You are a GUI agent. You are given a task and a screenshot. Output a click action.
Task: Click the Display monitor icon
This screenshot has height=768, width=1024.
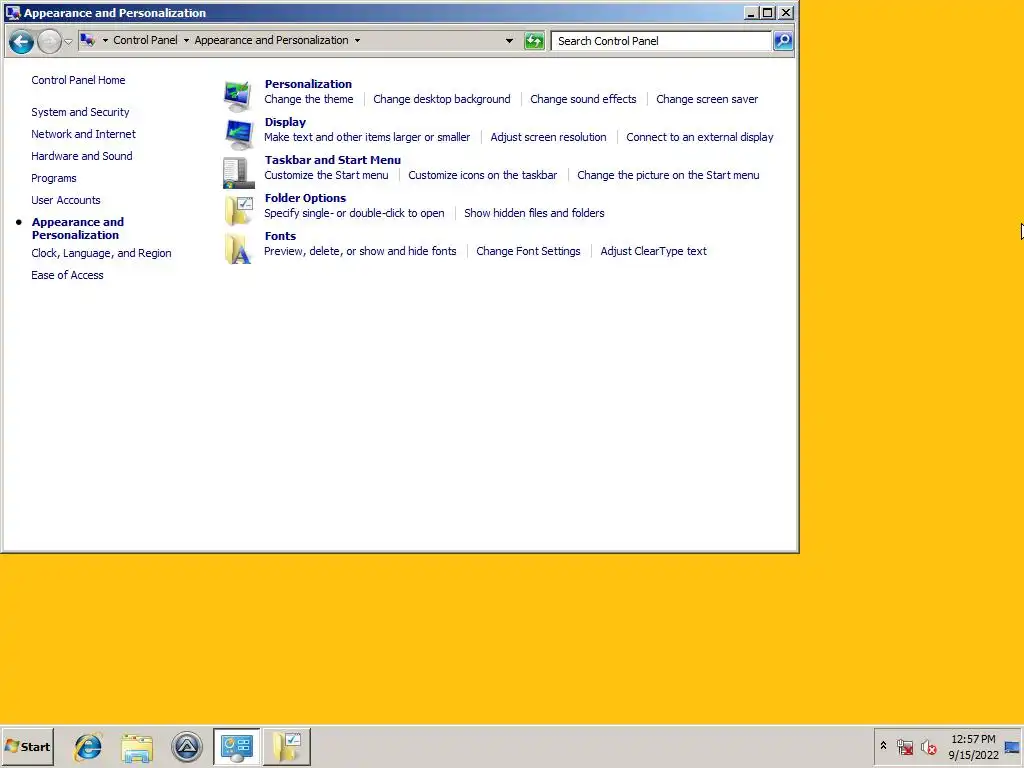[x=238, y=135]
